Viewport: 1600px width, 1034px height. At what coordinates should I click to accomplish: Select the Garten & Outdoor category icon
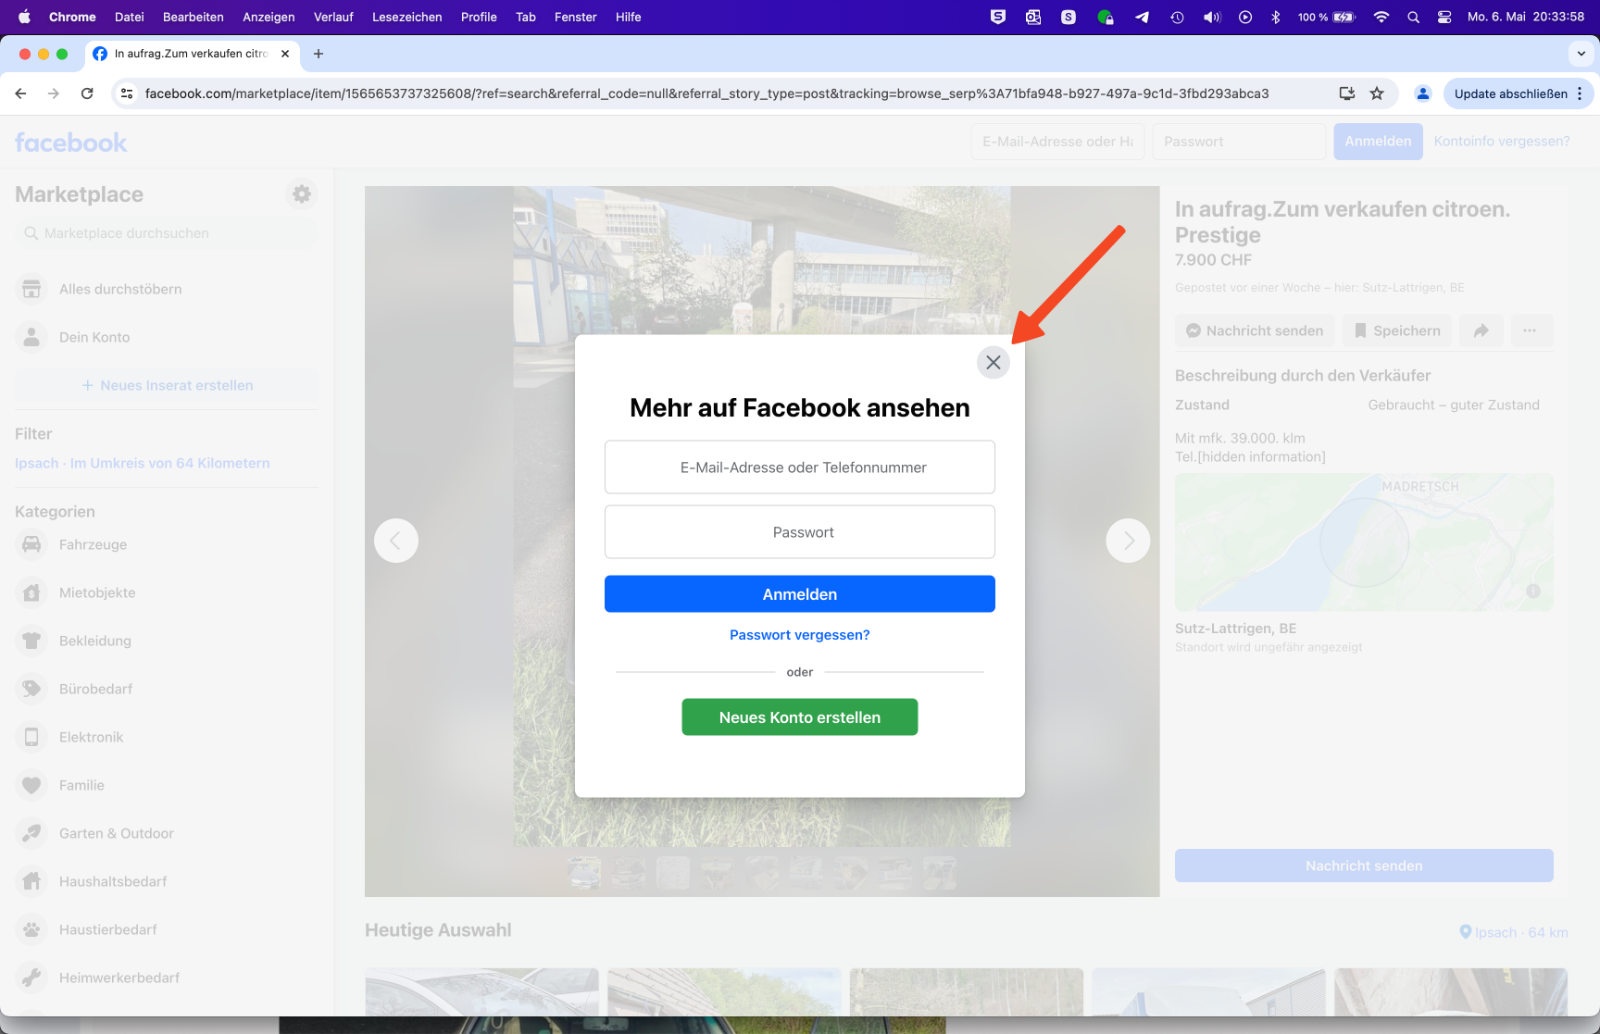point(32,833)
